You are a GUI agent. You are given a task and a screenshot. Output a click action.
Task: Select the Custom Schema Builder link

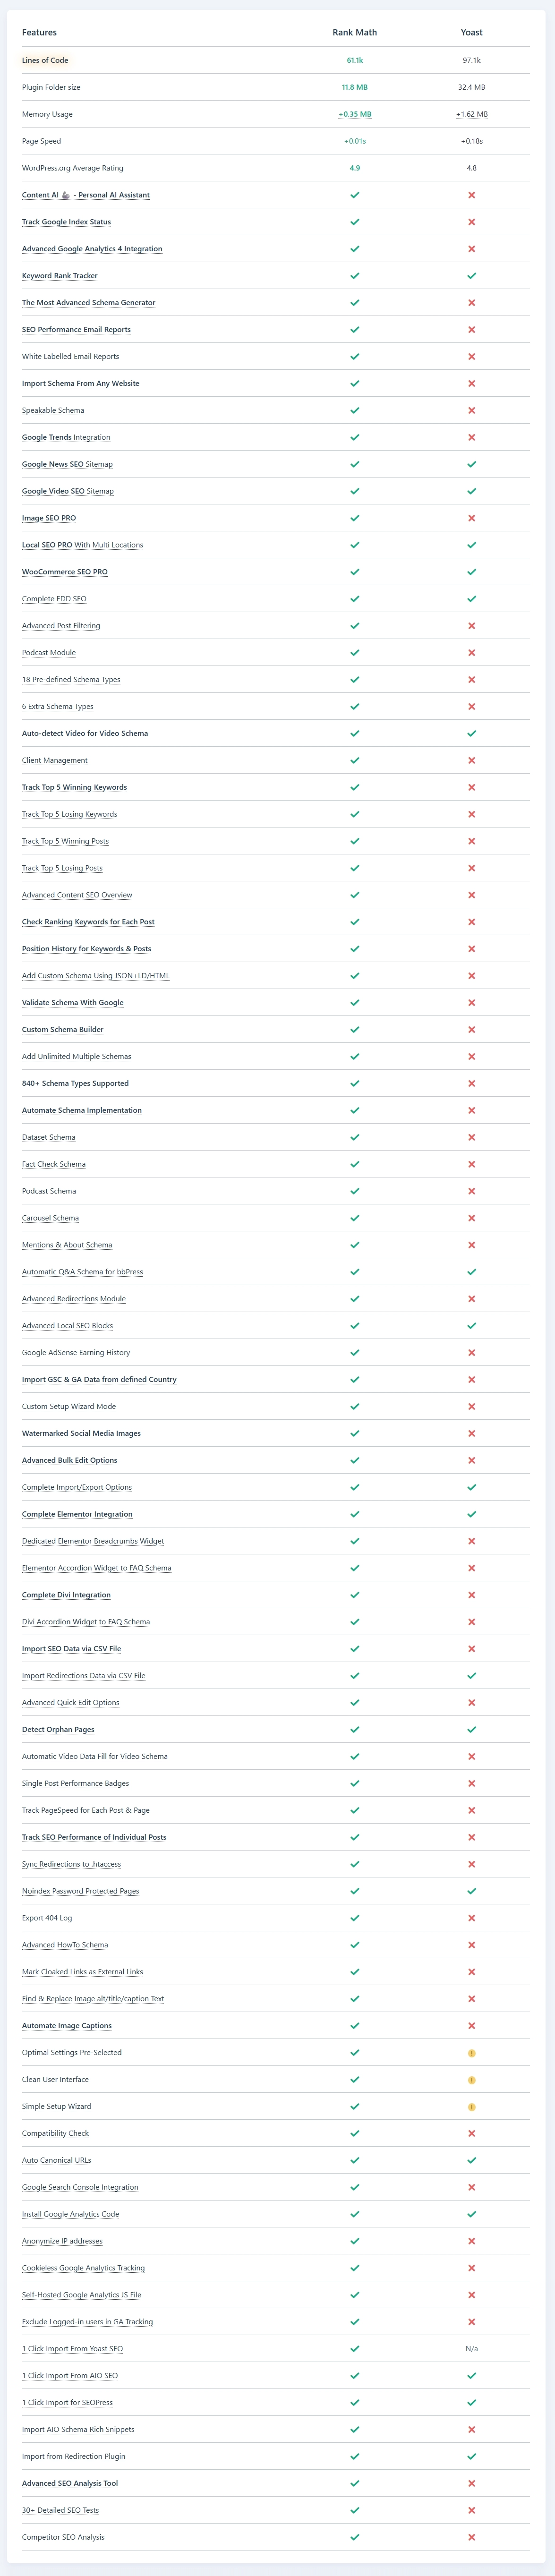(62, 1029)
